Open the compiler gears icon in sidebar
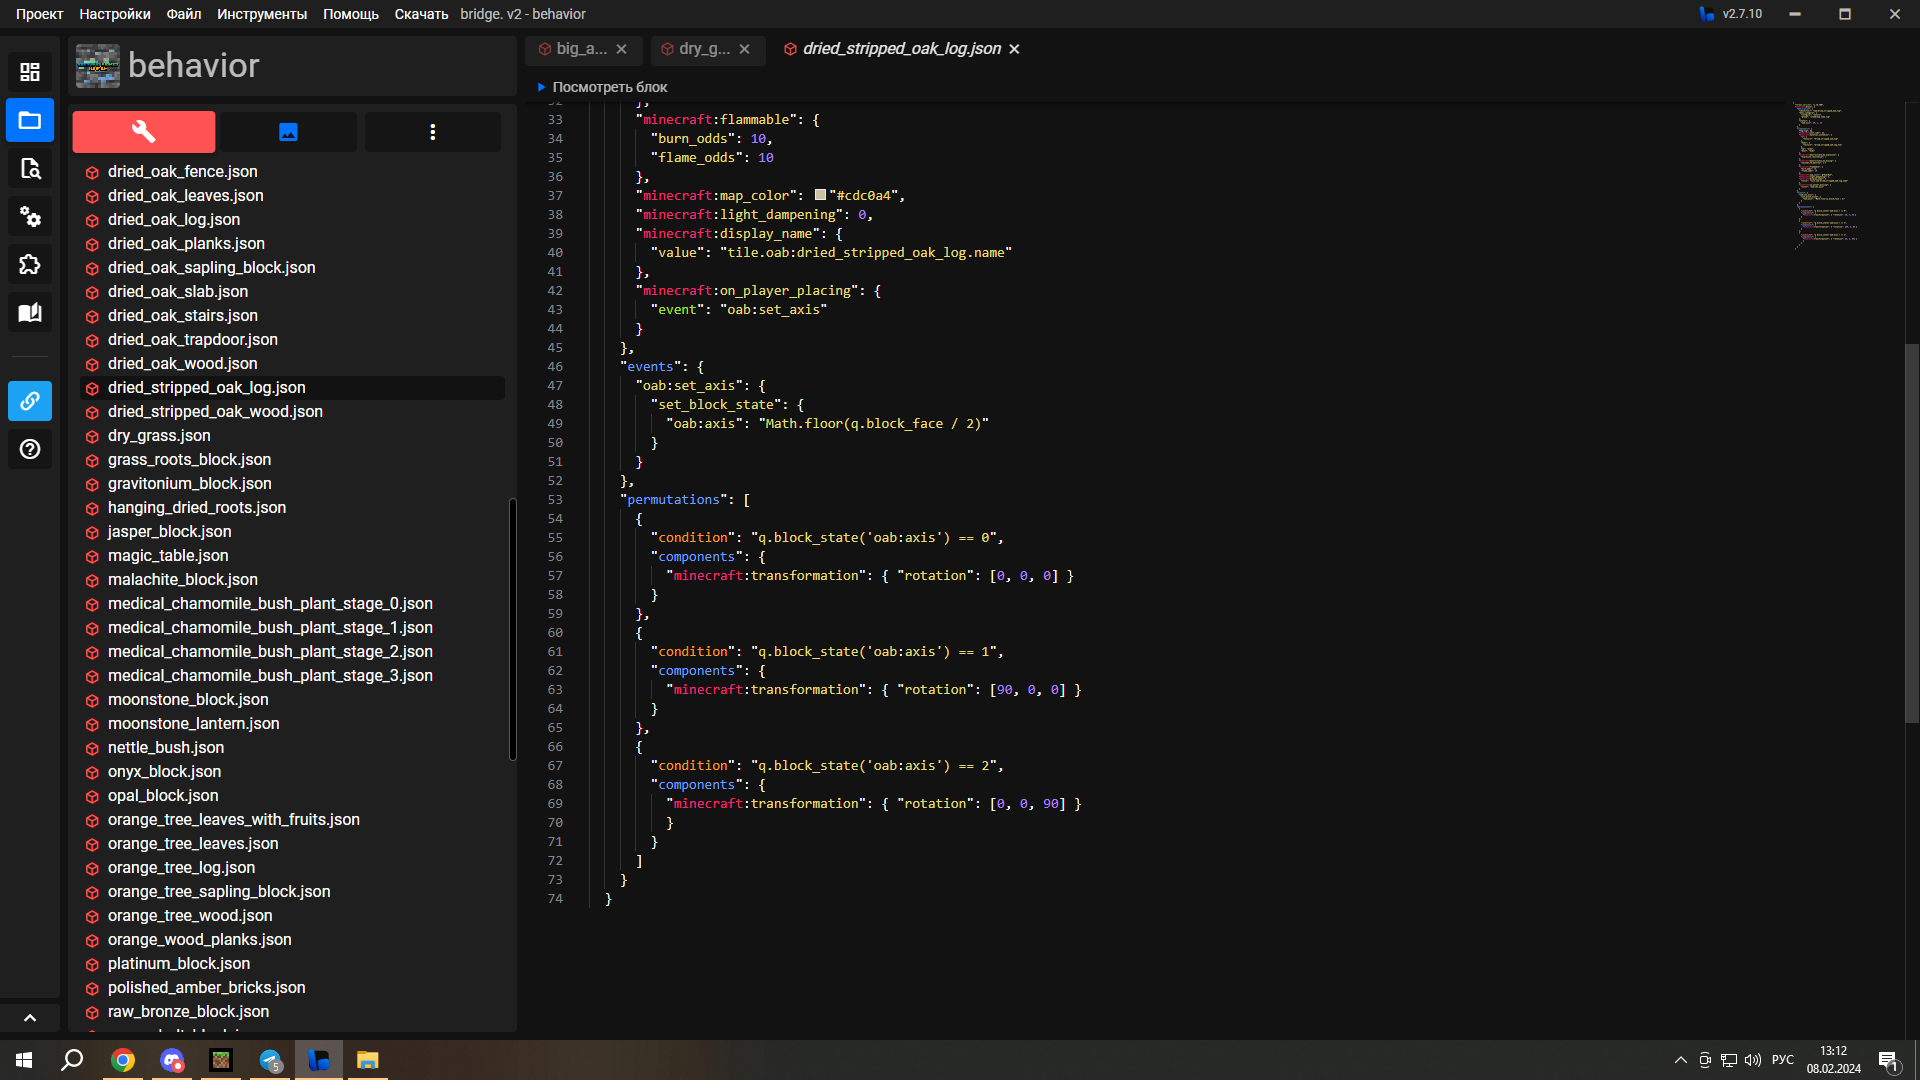This screenshot has width=1920, height=1080. point(30,216)
